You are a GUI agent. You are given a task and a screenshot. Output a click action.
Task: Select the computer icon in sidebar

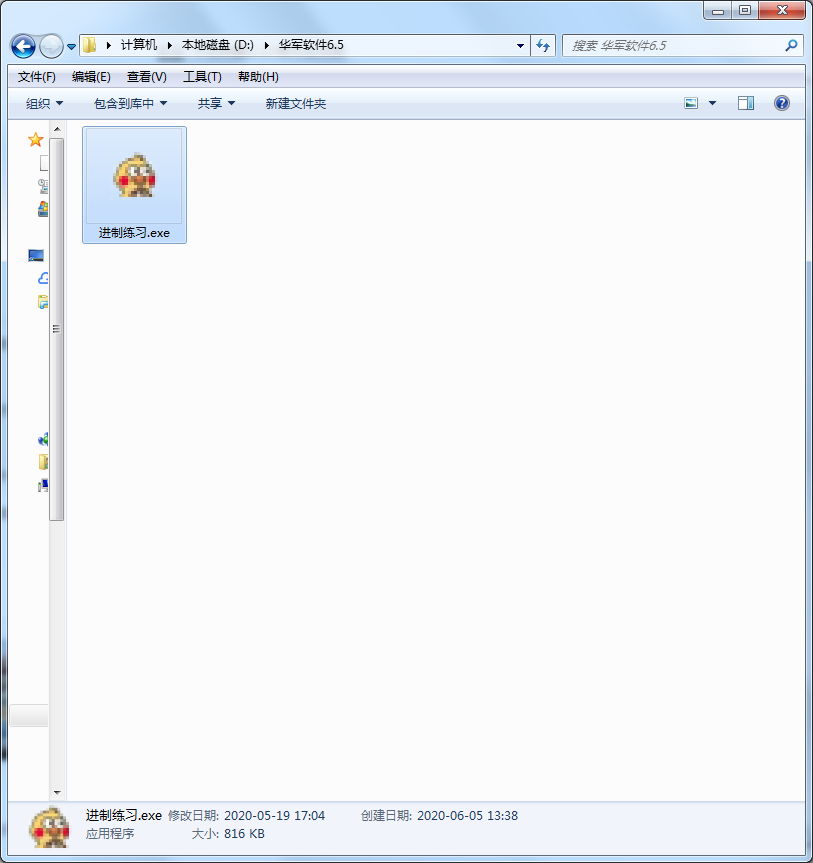coord(43,485)
